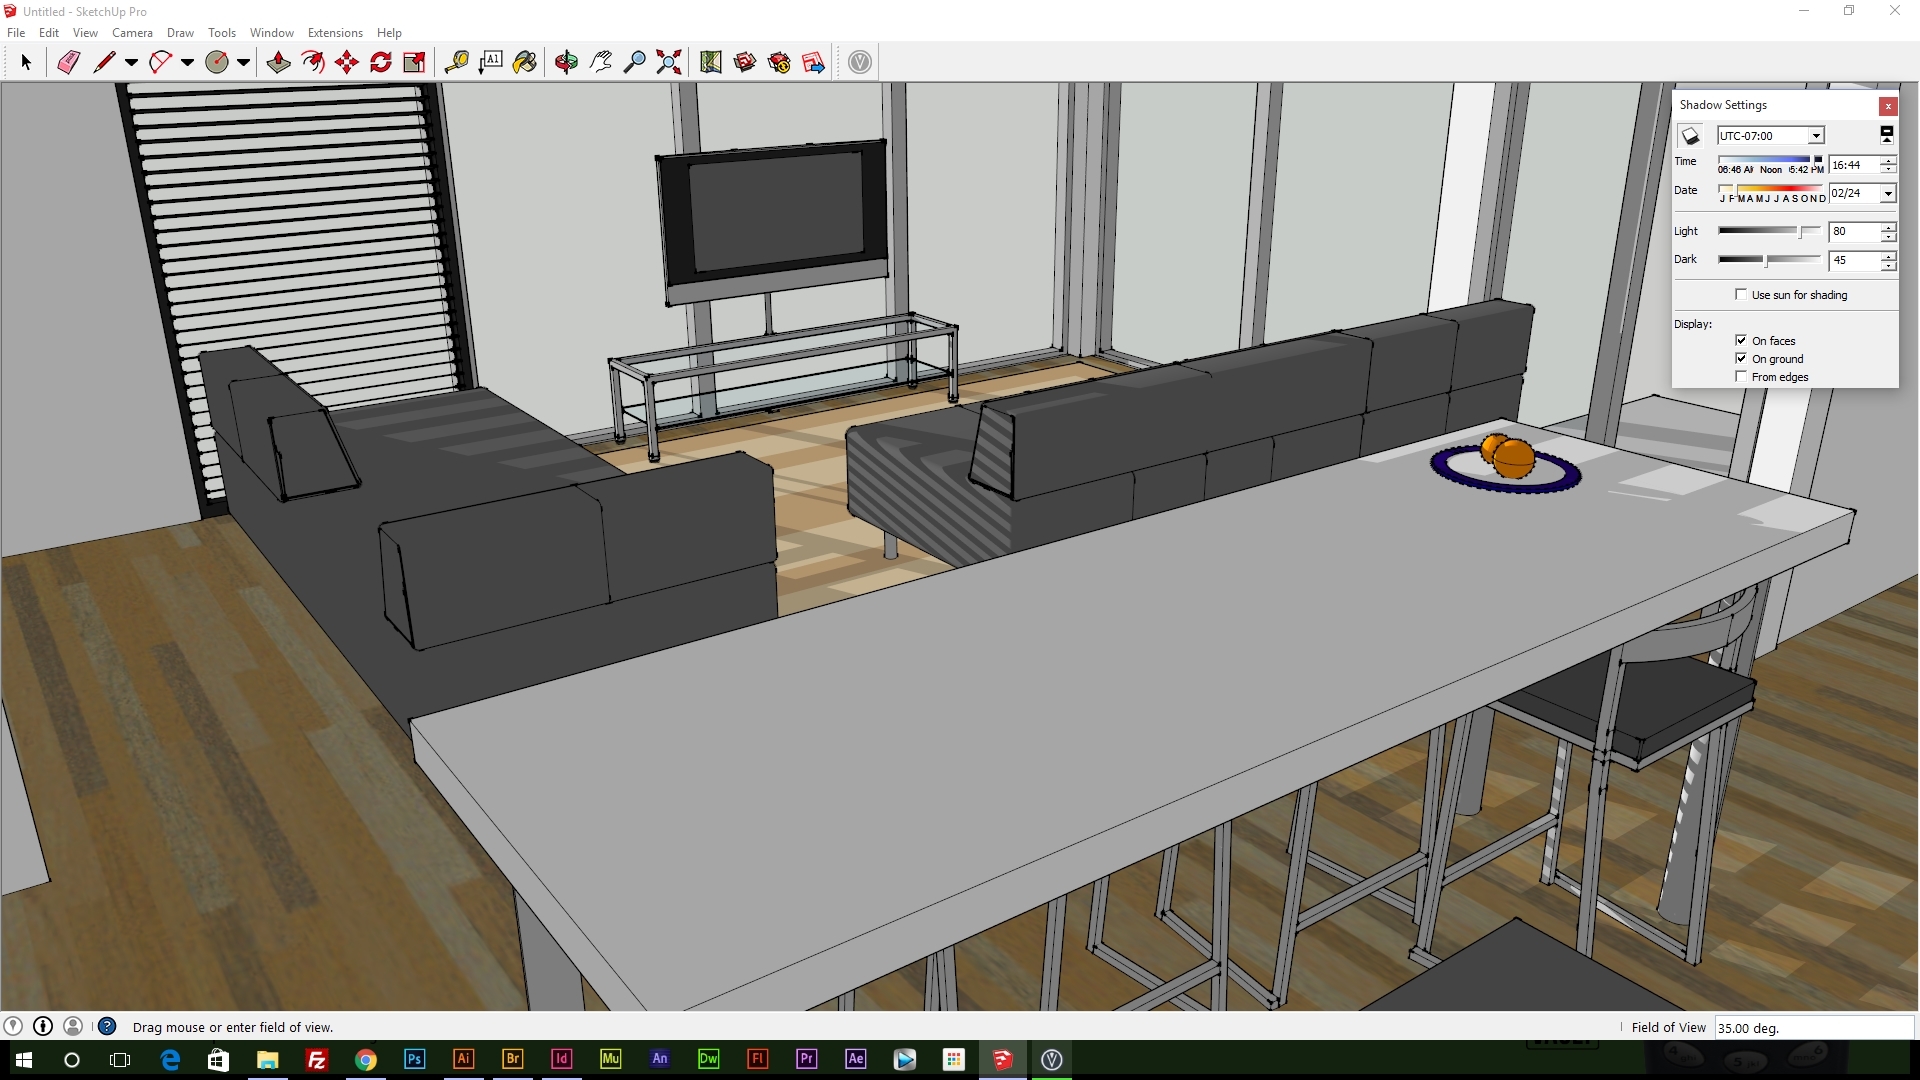Open the Camera menu
Screen dimensions: 1920x1080
(x=132, y=33)
